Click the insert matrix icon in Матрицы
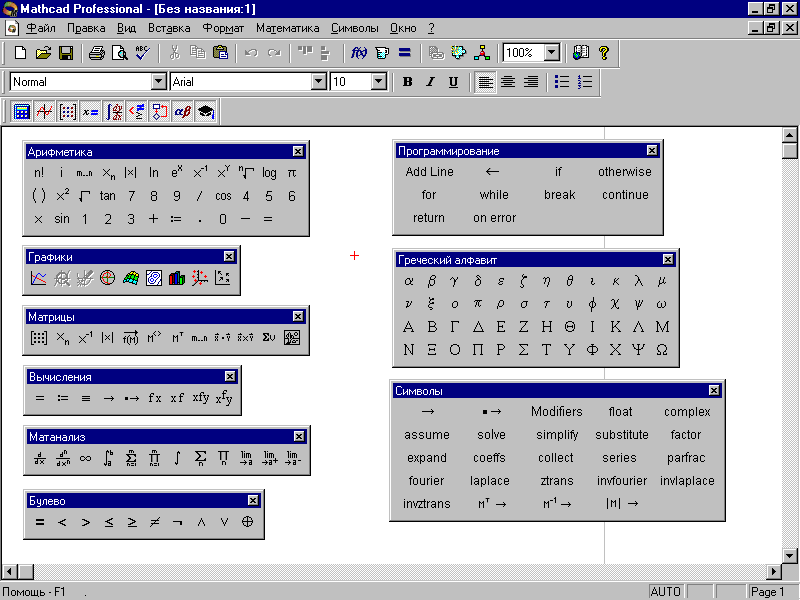The image size is (800, 600). 39,338
